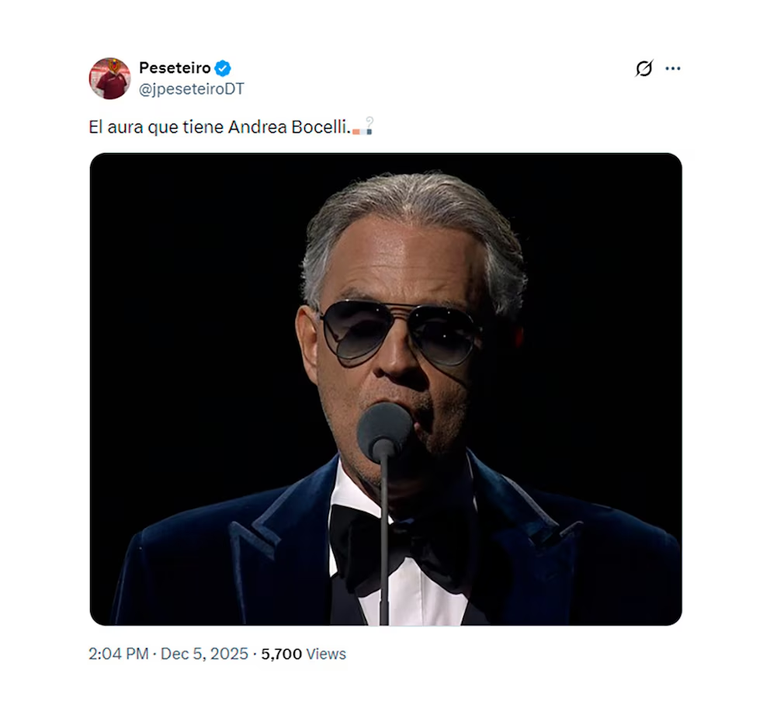
Task: Click the blue verified badge beside Peseteiro
Action: pos(223,68)
